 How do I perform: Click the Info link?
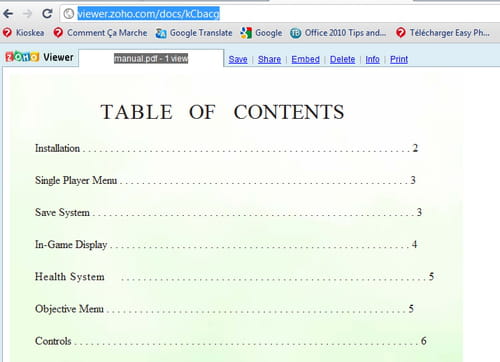(x=373, y=59)
